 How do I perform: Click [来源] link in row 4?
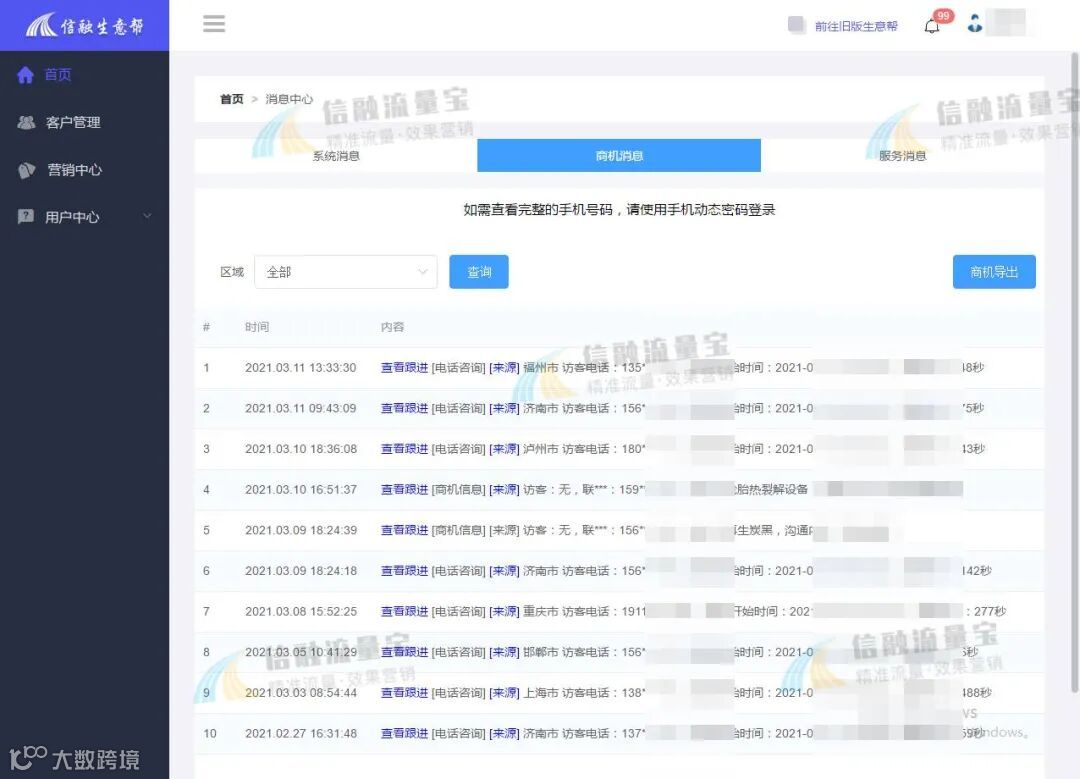pos(504,490)
